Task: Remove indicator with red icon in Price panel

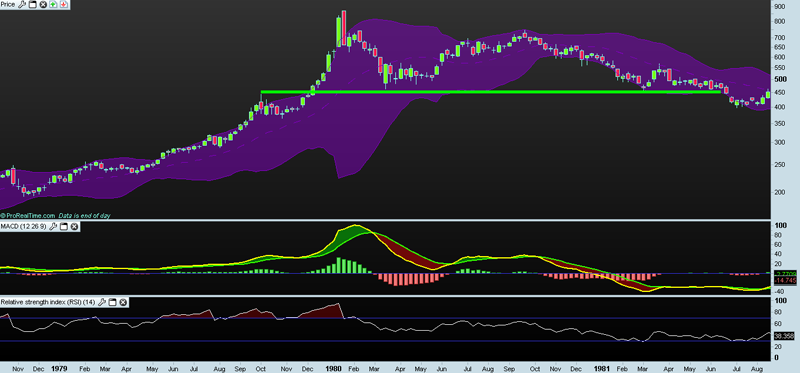Action: click(64, 5)
